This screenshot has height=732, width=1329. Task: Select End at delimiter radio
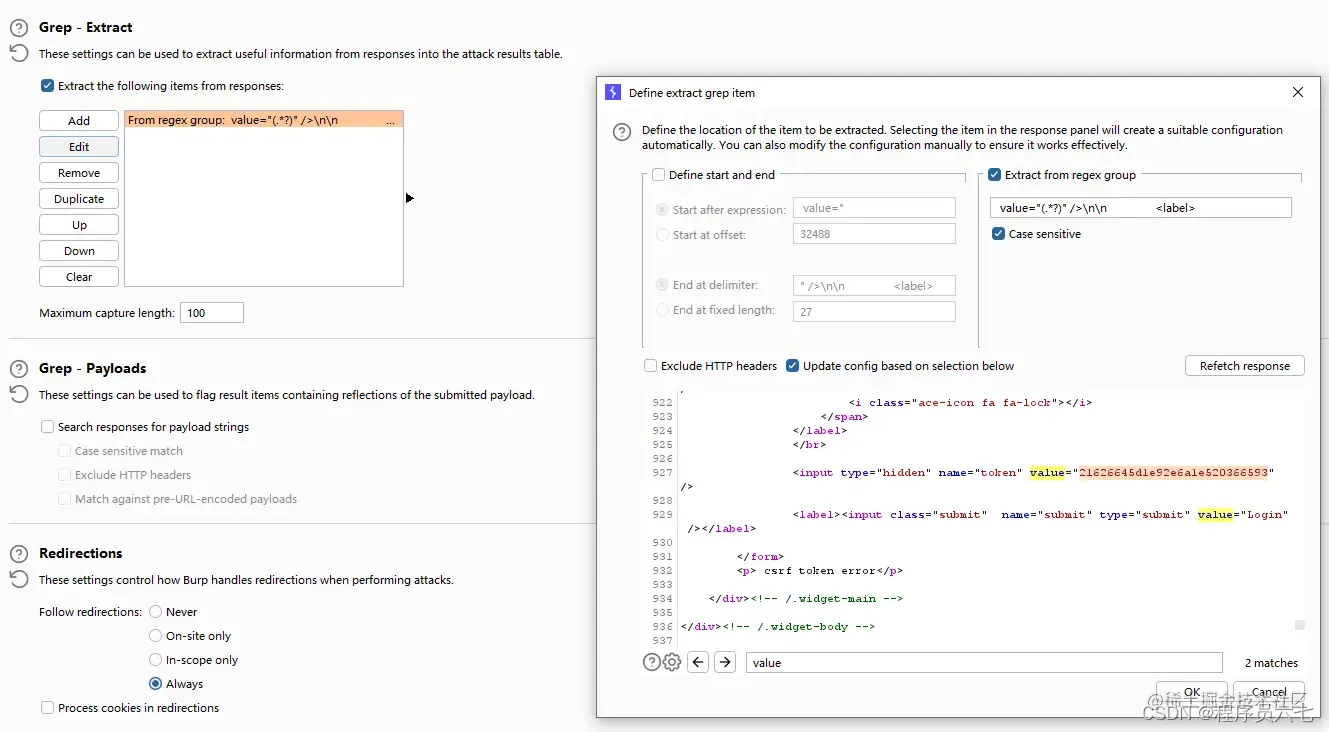pyautogui.click(x=662, y=285)
